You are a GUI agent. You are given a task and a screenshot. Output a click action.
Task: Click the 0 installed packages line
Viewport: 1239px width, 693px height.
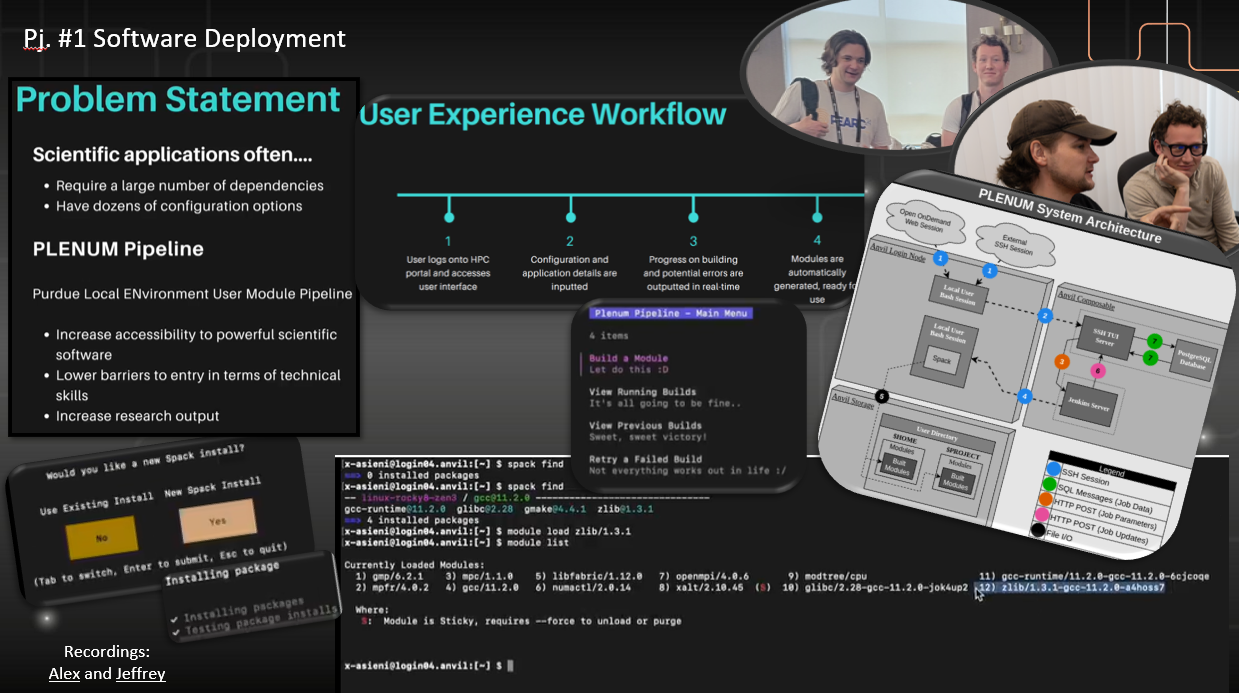coord(413,475)
